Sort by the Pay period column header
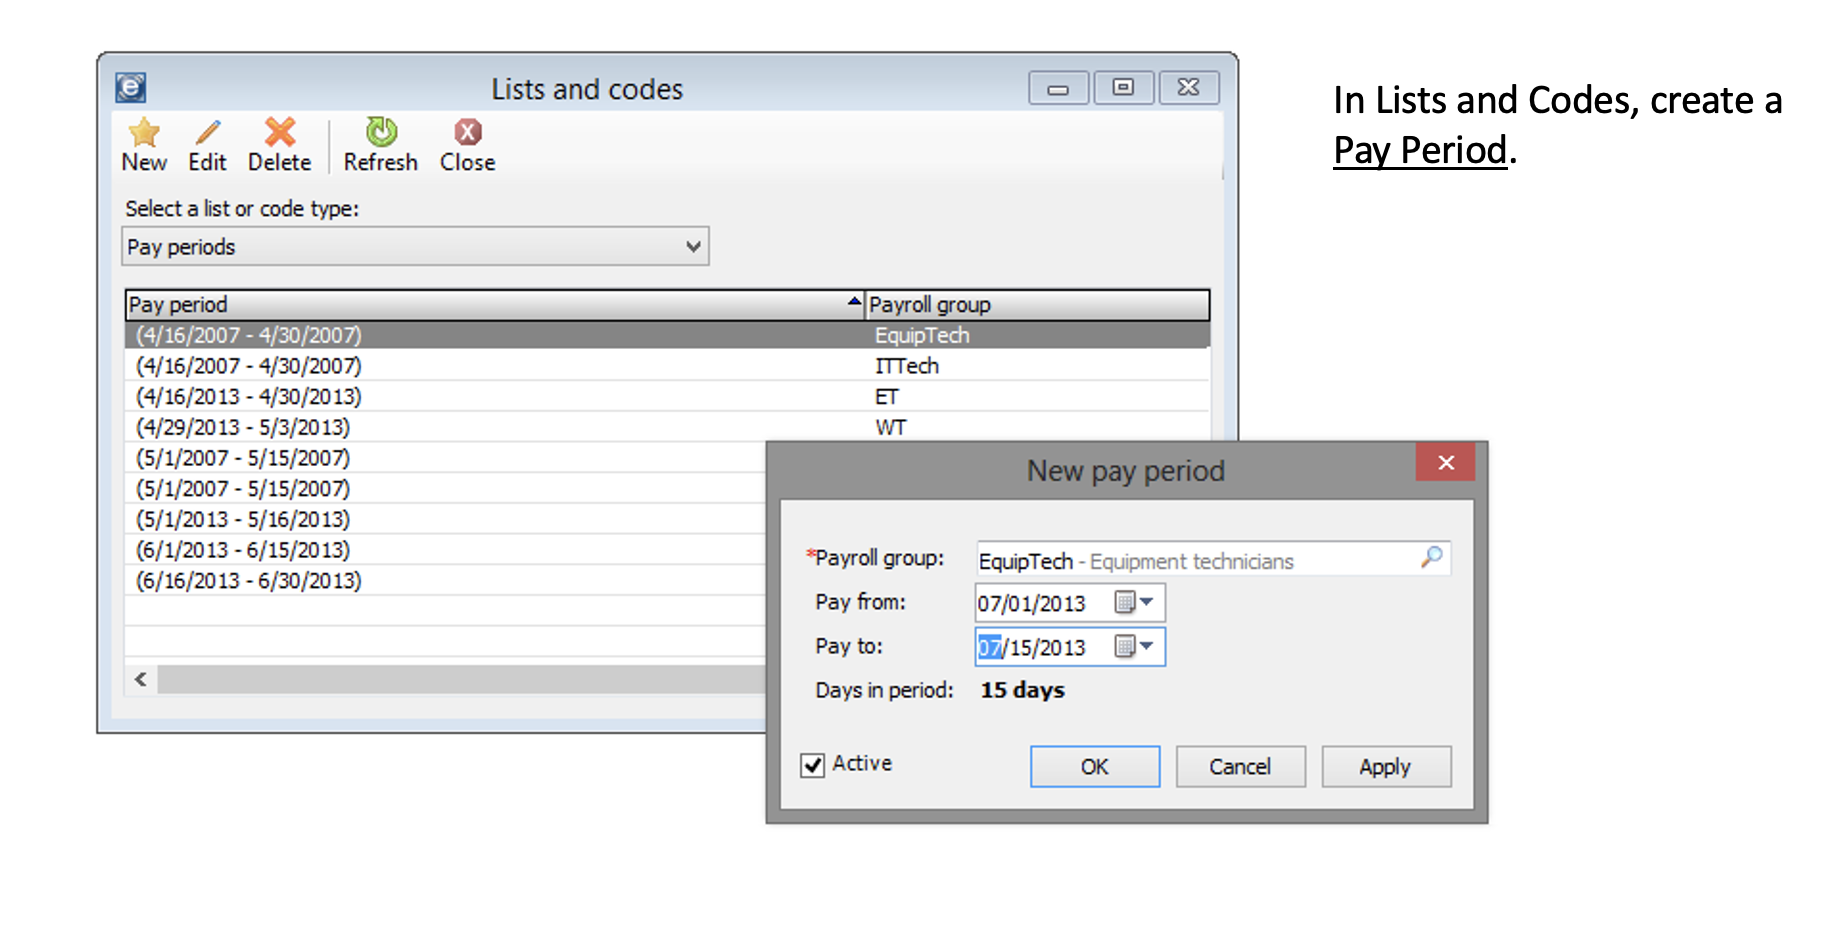1846x942 pixels. (495, 305)
